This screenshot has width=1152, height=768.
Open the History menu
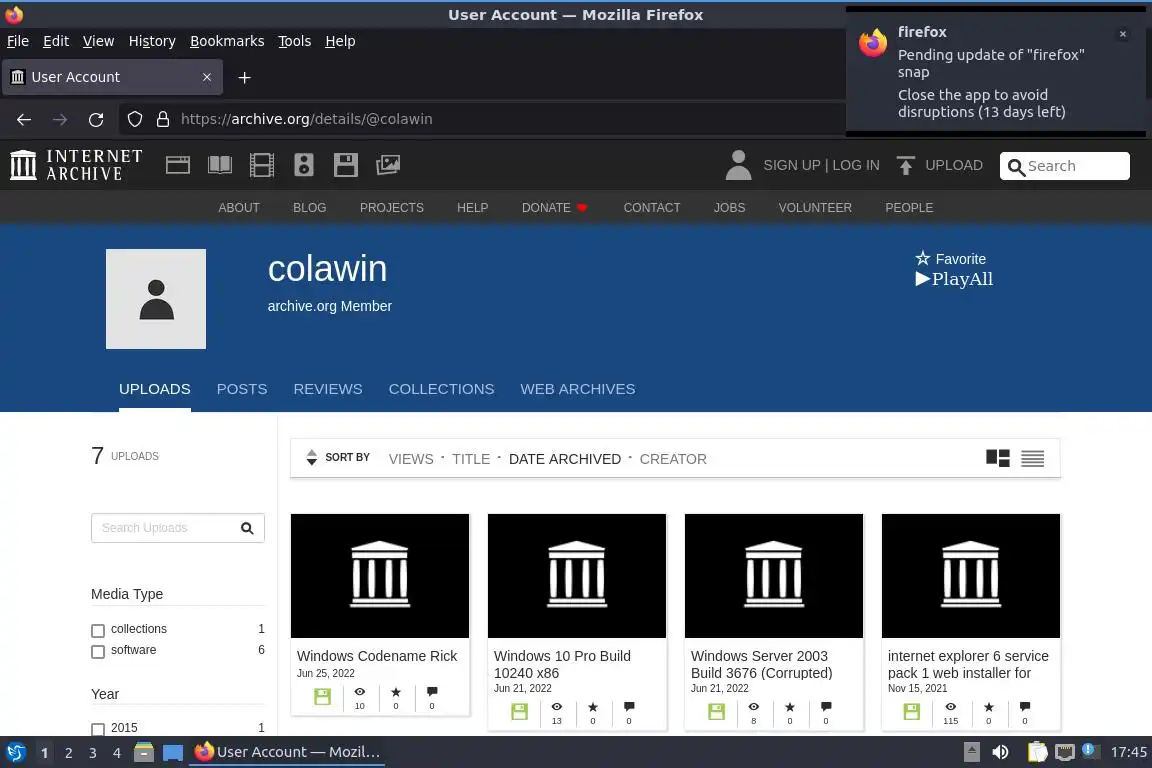[x=152, y=41]
